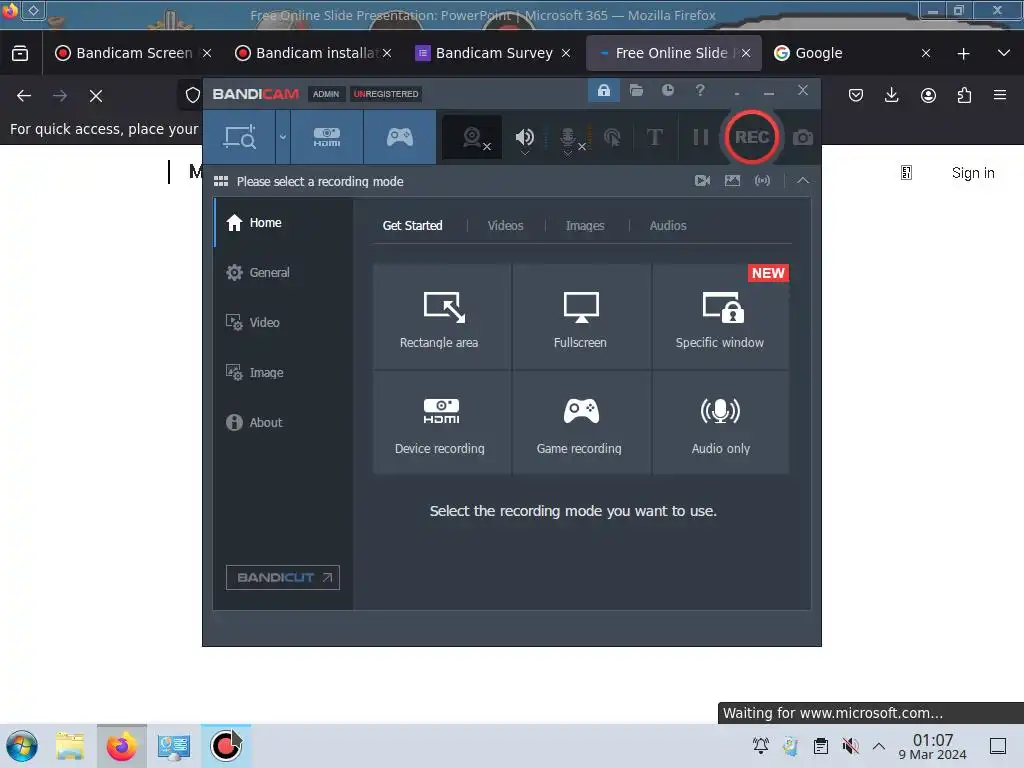
Task: Toggle the text overlay T icon
Action: 654,137
